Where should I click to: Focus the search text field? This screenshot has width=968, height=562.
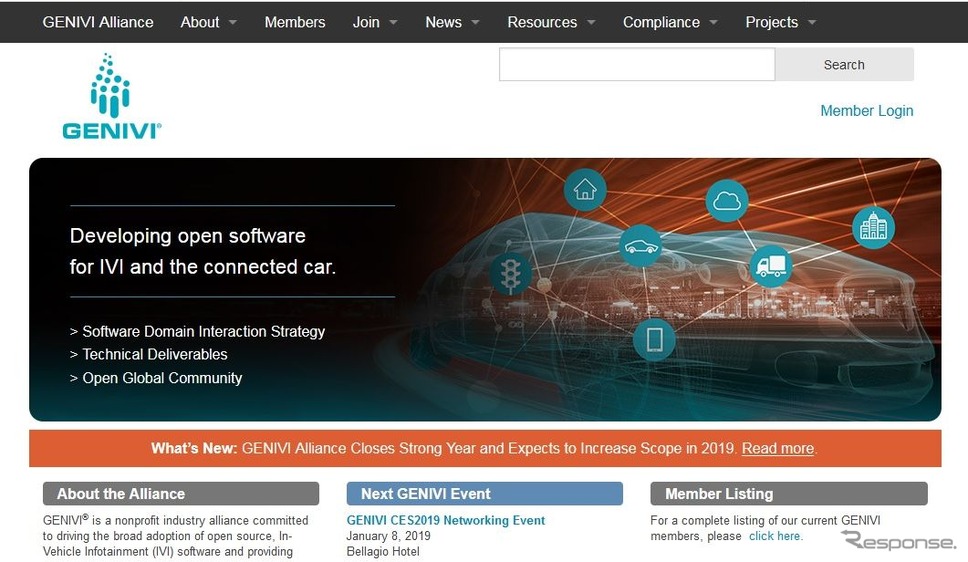636,64
